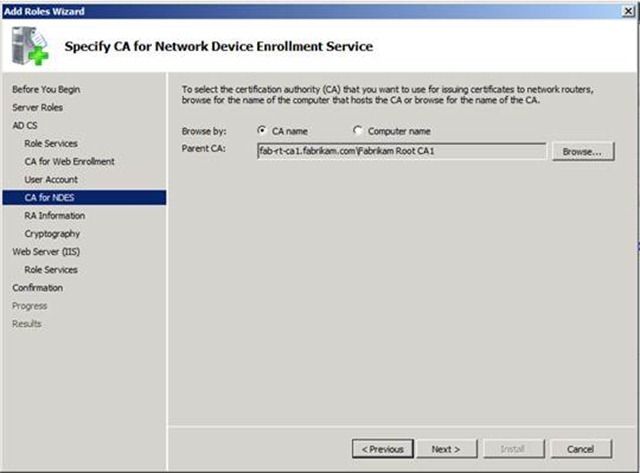Select the CA for NDES step

(84, 198)
